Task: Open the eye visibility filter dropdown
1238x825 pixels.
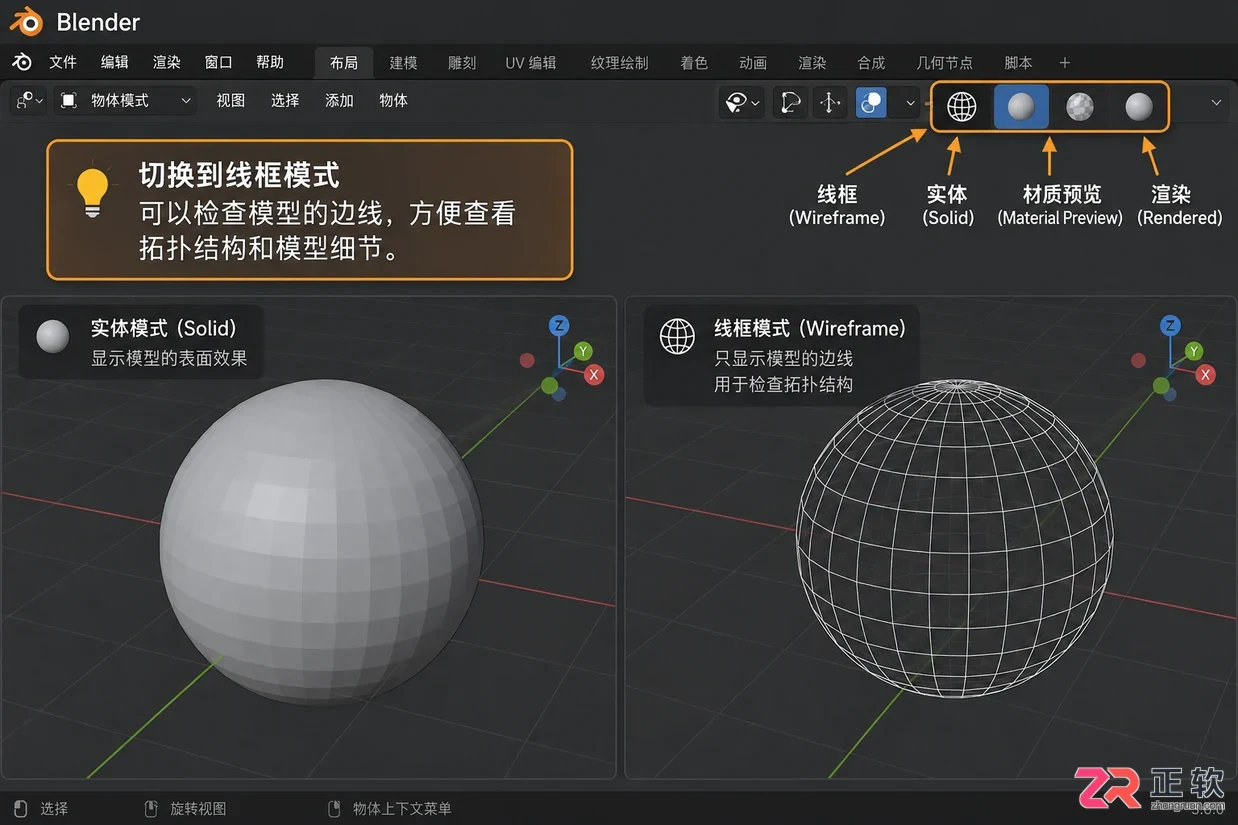Action: click(x=741, y=102)
